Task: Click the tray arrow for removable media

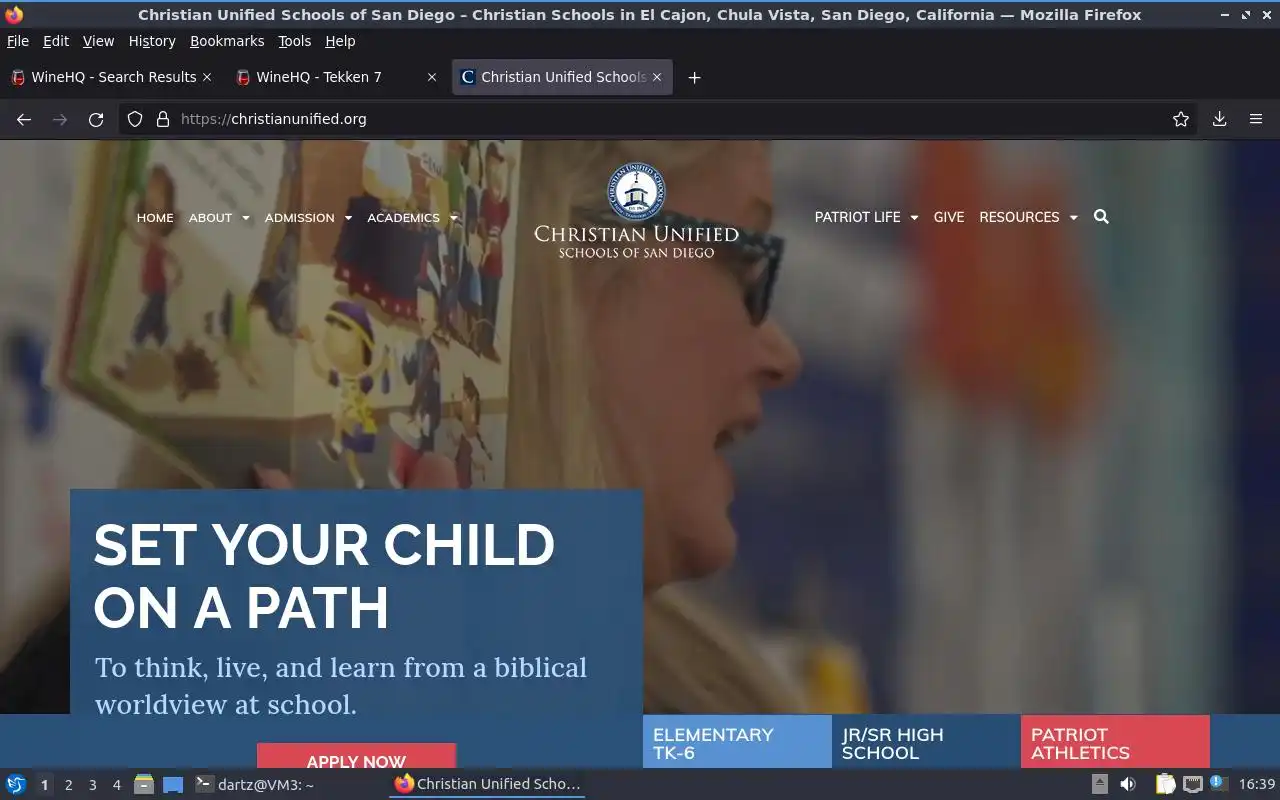Action: 1099,784
